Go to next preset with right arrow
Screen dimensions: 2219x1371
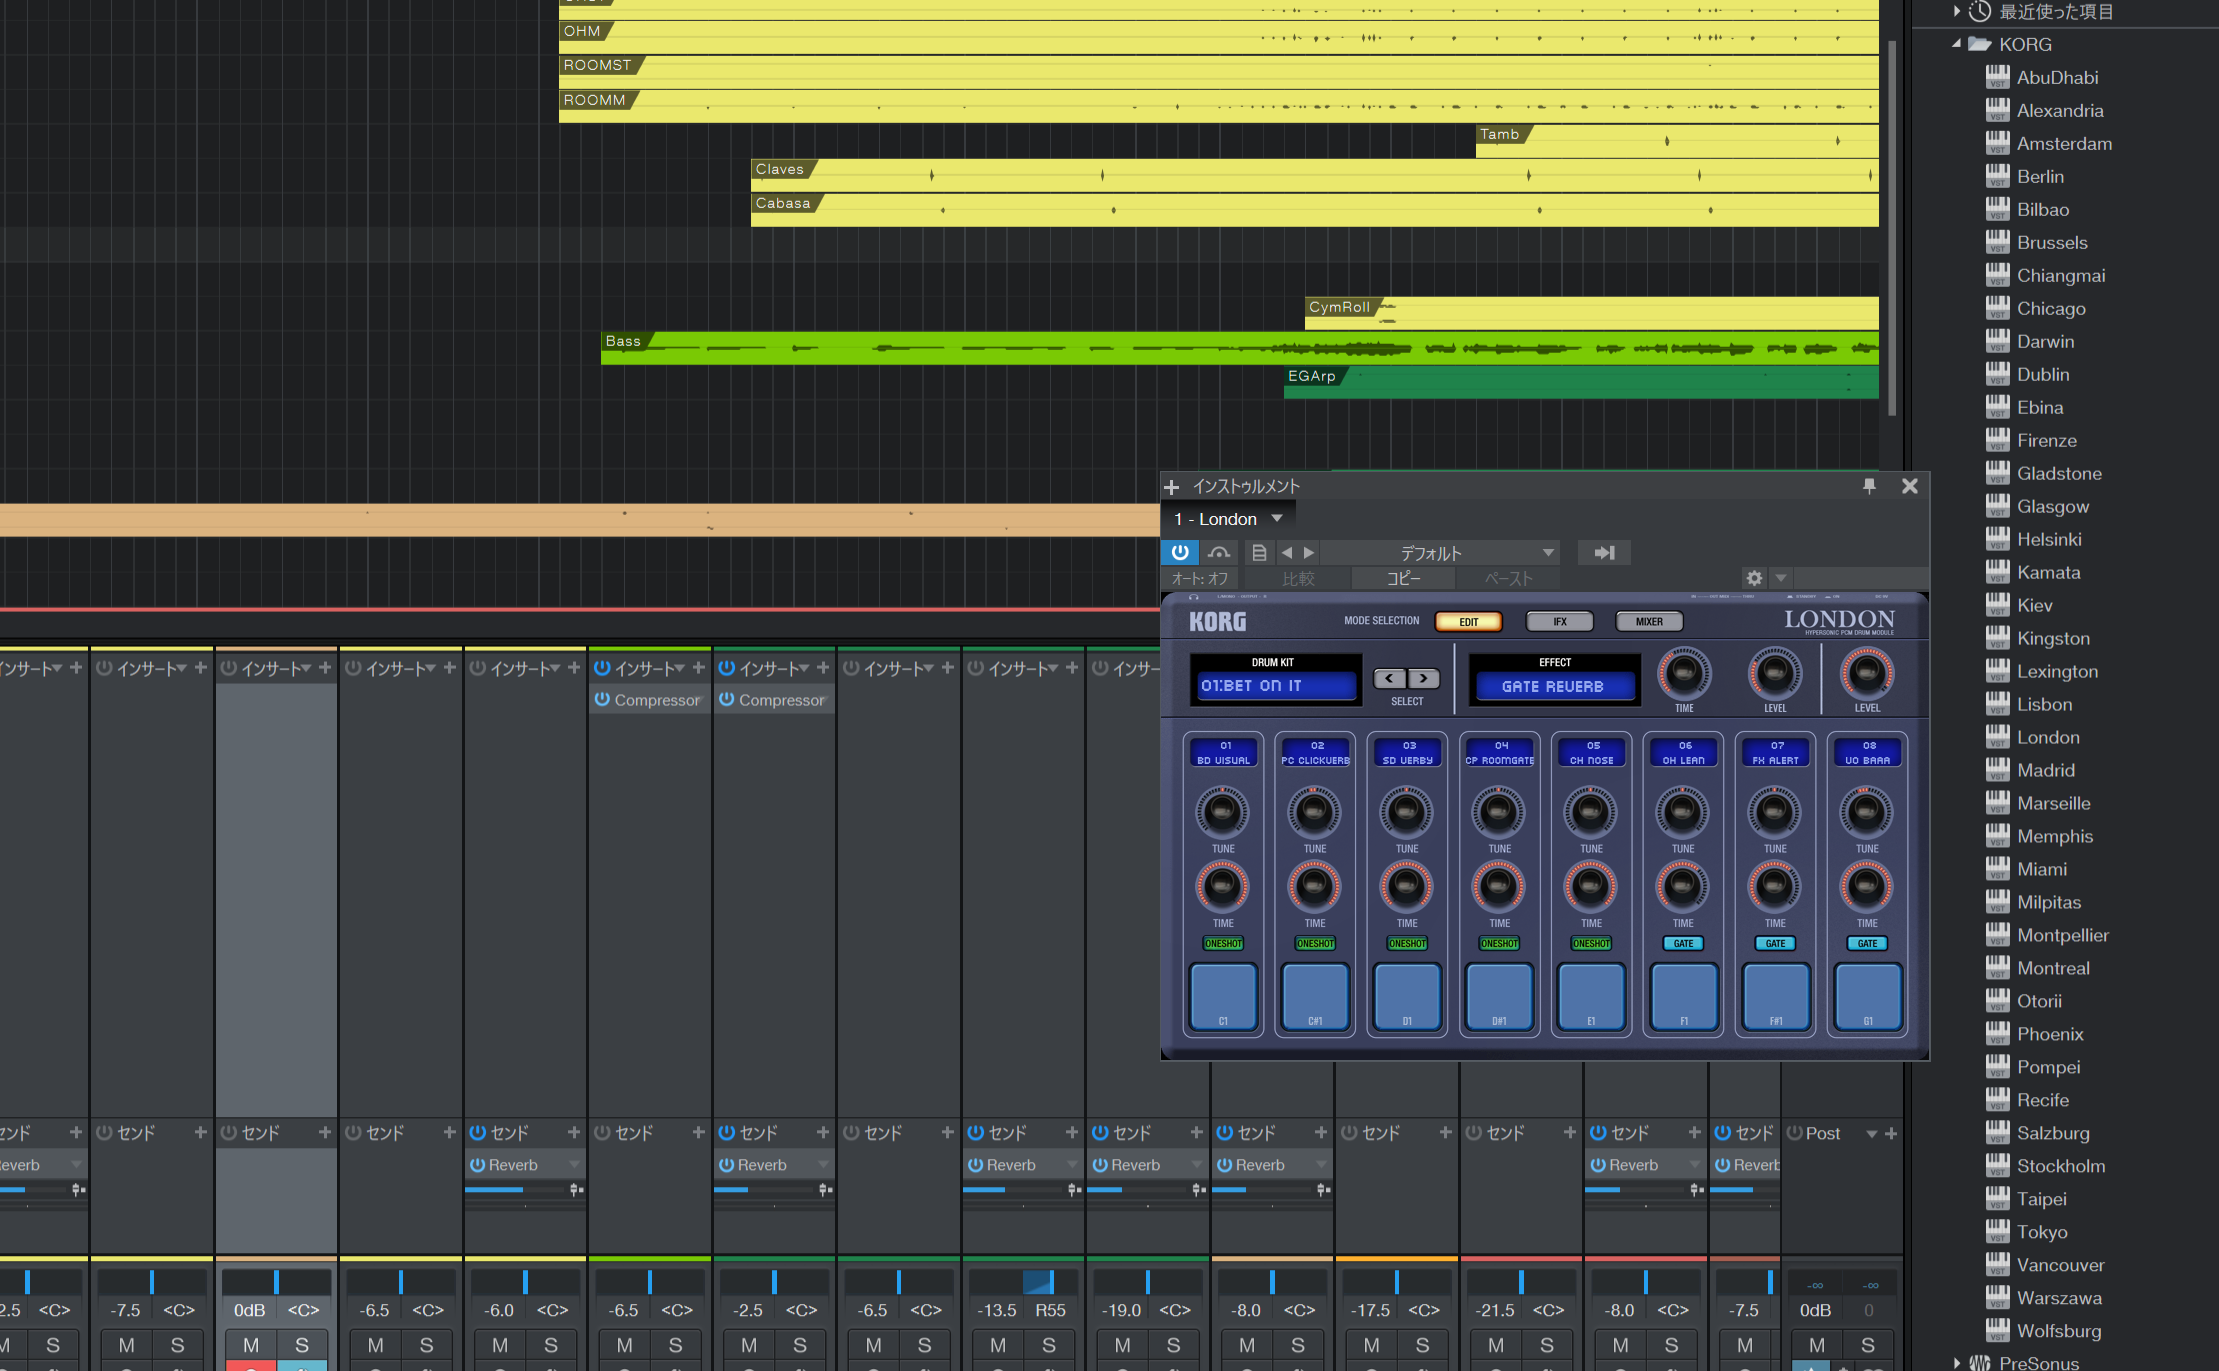point(1309,552)
